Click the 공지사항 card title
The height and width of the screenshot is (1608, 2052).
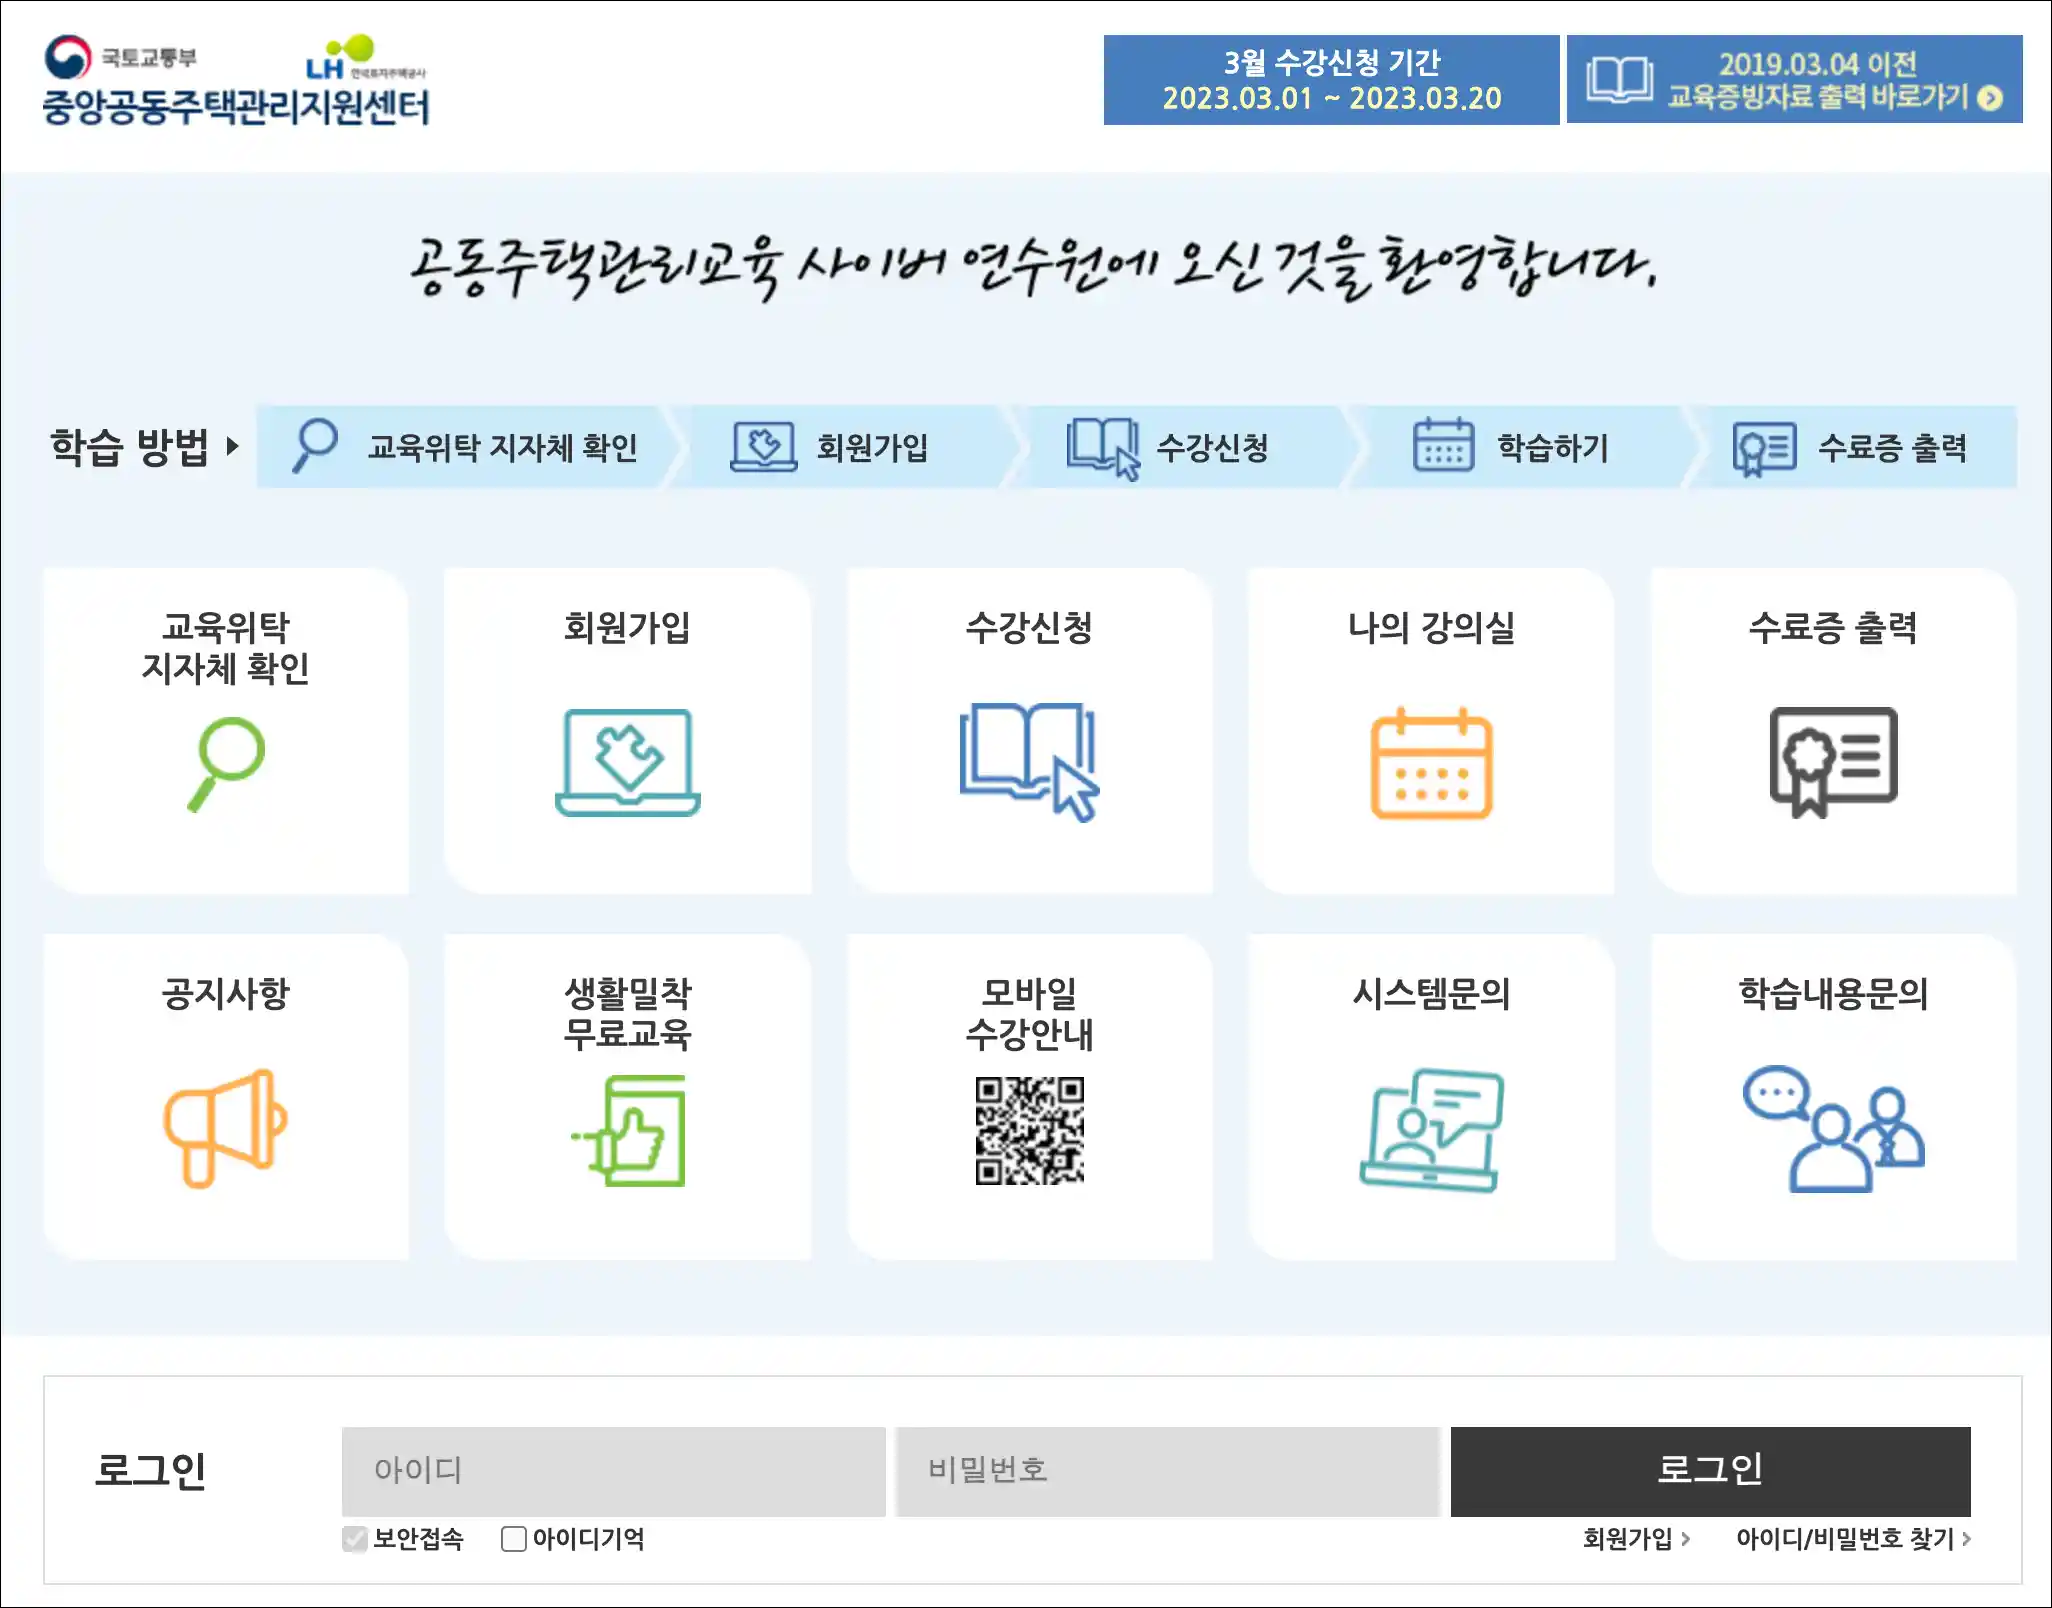pyautogui.click(x=226, y=993)
